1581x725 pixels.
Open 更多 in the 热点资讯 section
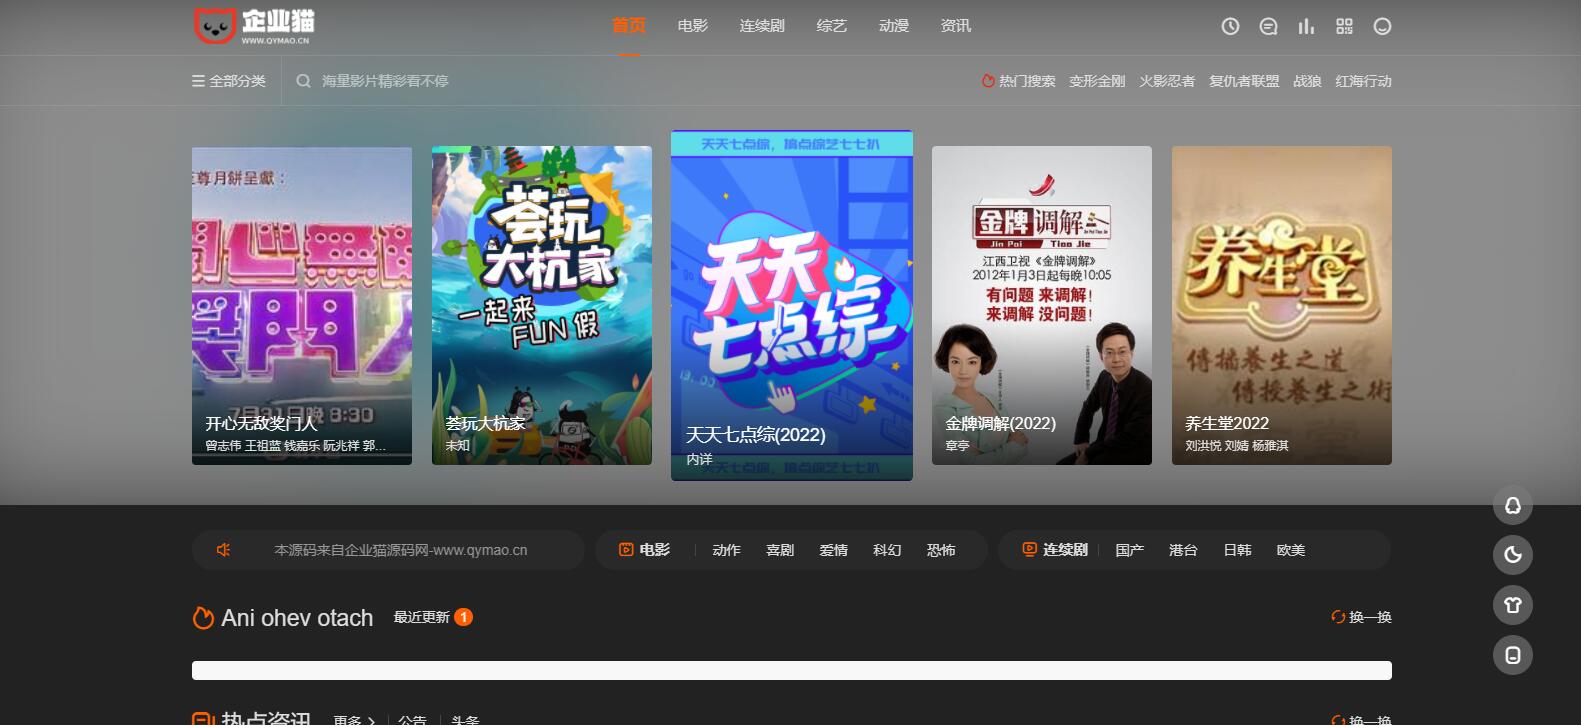354,720
